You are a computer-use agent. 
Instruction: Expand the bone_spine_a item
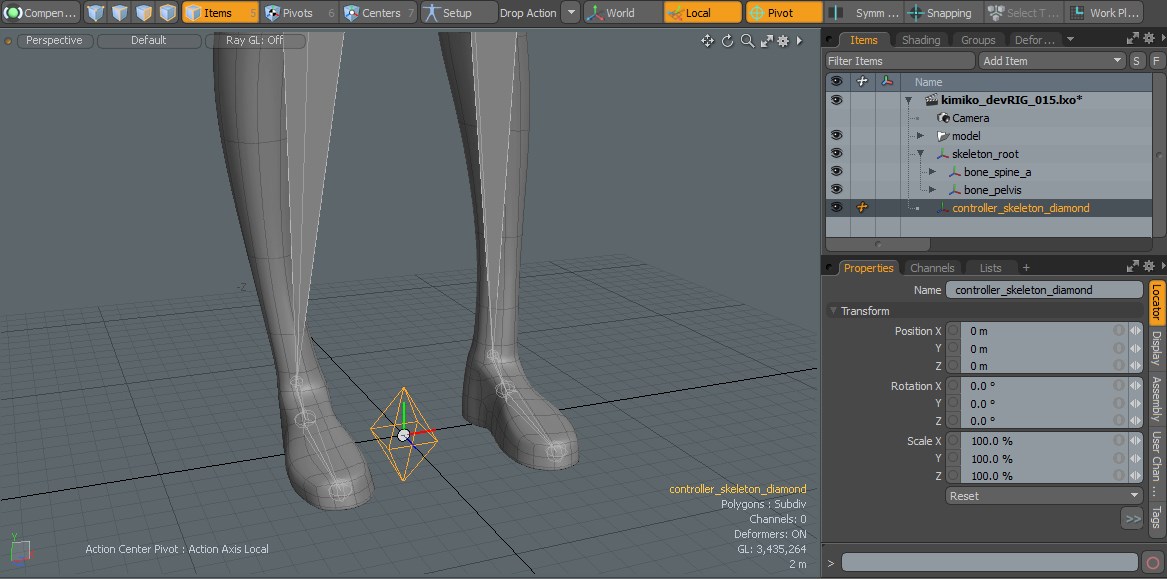coord(933,172)
